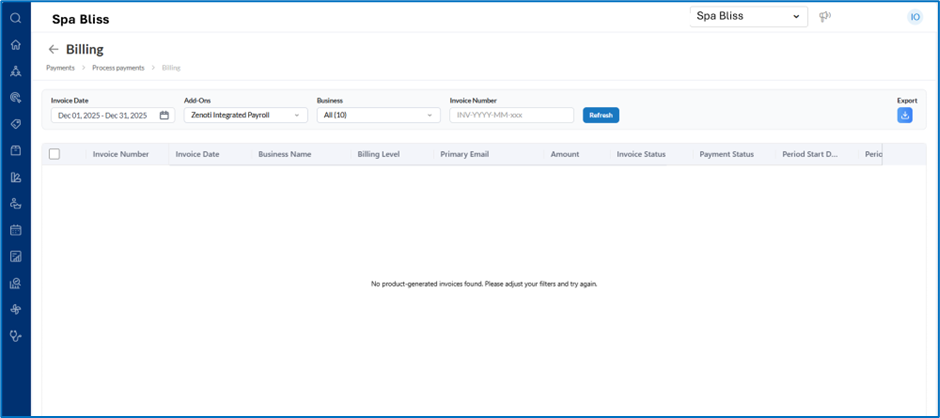This screenshot has height=418, width=940.
Task: Click the Process payments breadcrumb
Action: tap(118, 68)
